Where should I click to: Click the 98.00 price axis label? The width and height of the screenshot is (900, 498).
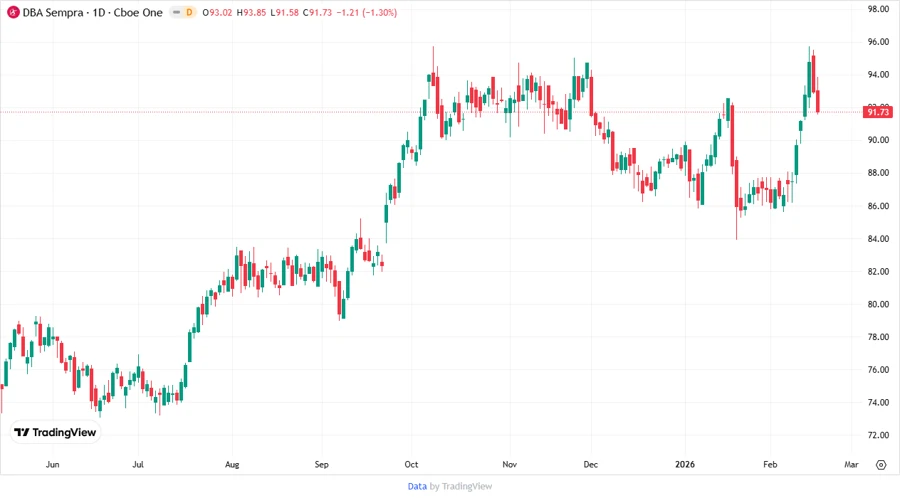pos(878,9)
